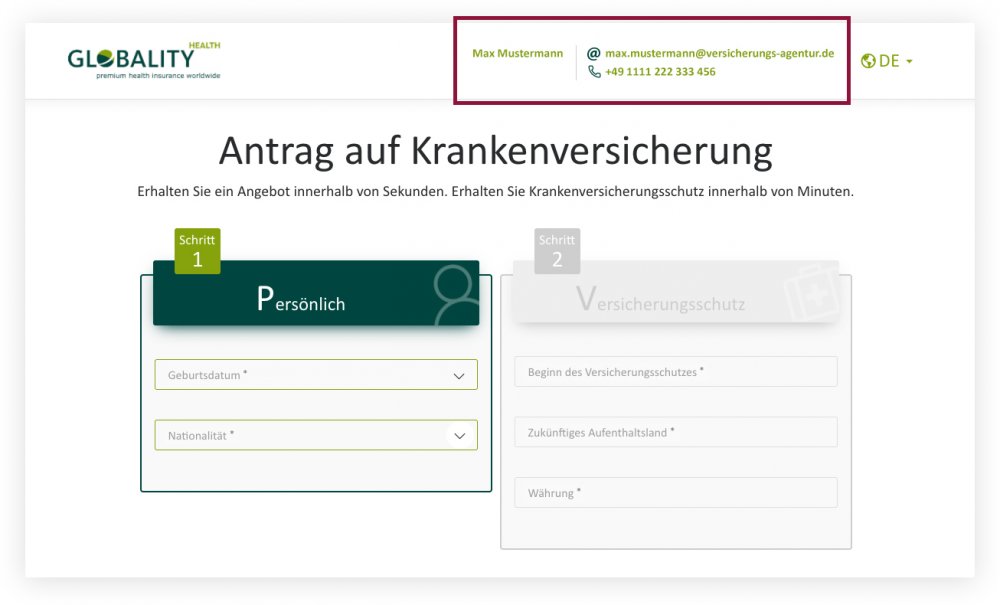Focus the Beginn des Versicherungsschutzes field

coord(676,372)
